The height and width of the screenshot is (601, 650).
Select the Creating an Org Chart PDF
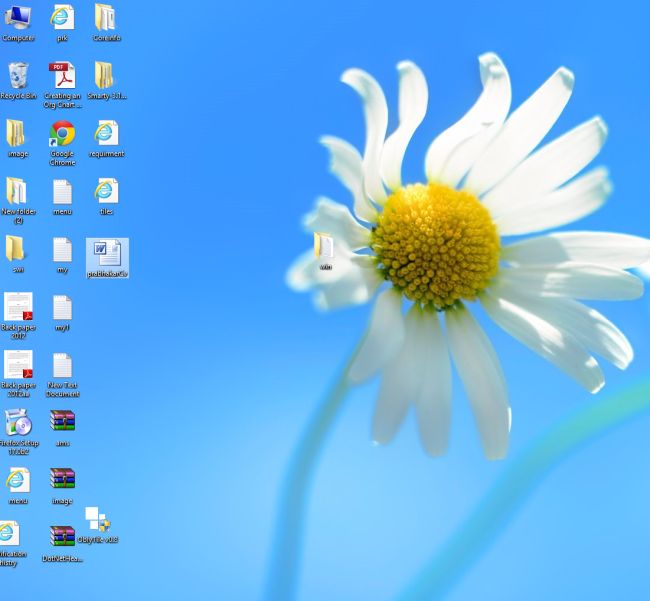coord(62,85)
